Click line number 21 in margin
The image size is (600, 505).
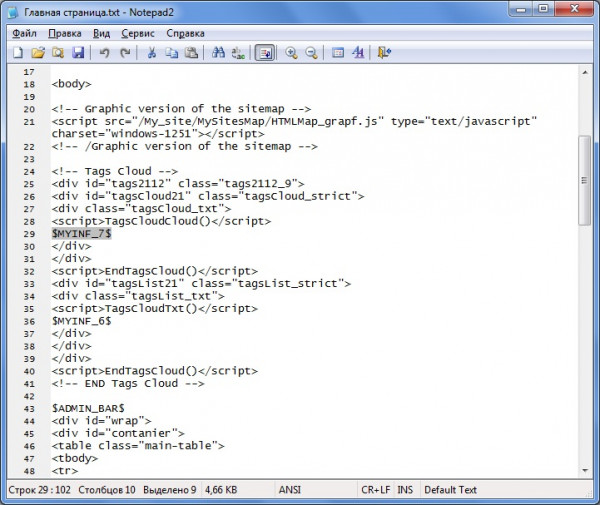pos(29,122)
